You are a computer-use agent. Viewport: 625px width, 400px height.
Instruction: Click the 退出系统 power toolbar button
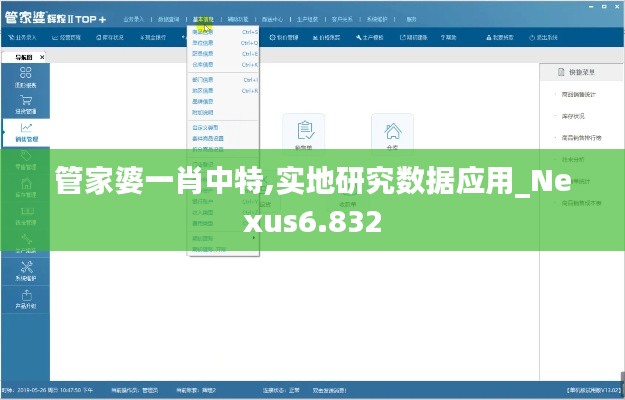click(x=543, y=37)
